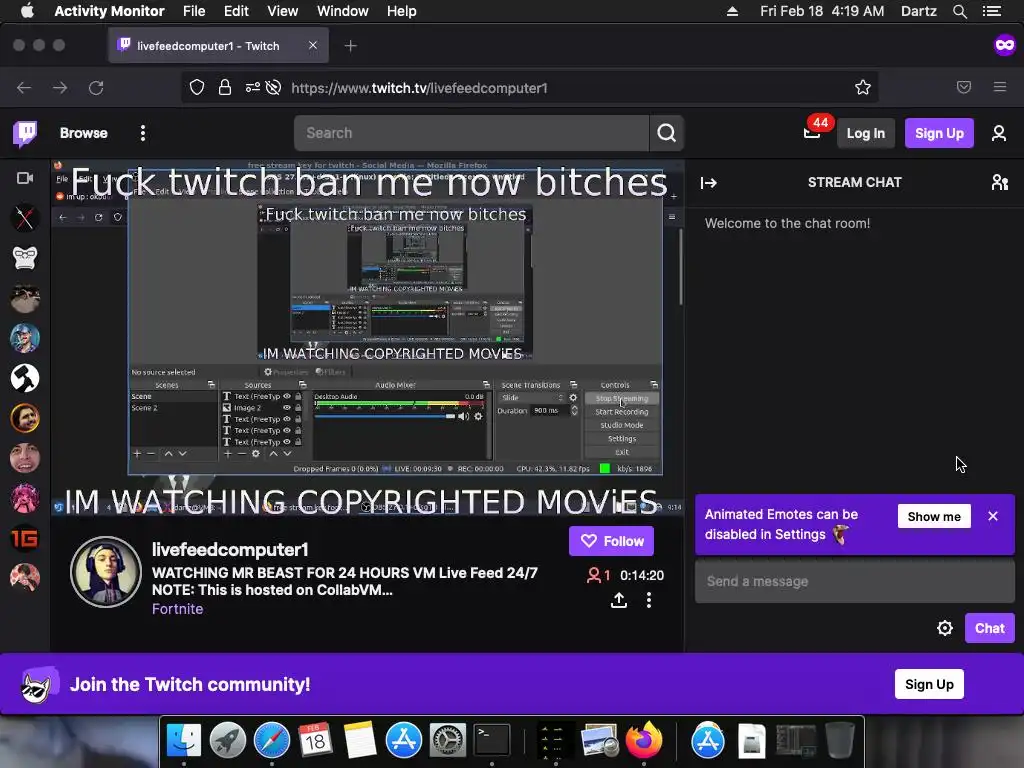Send message with the Chat button
The height and width of the screenshot is (768, 1024).
tap(989, 628)
